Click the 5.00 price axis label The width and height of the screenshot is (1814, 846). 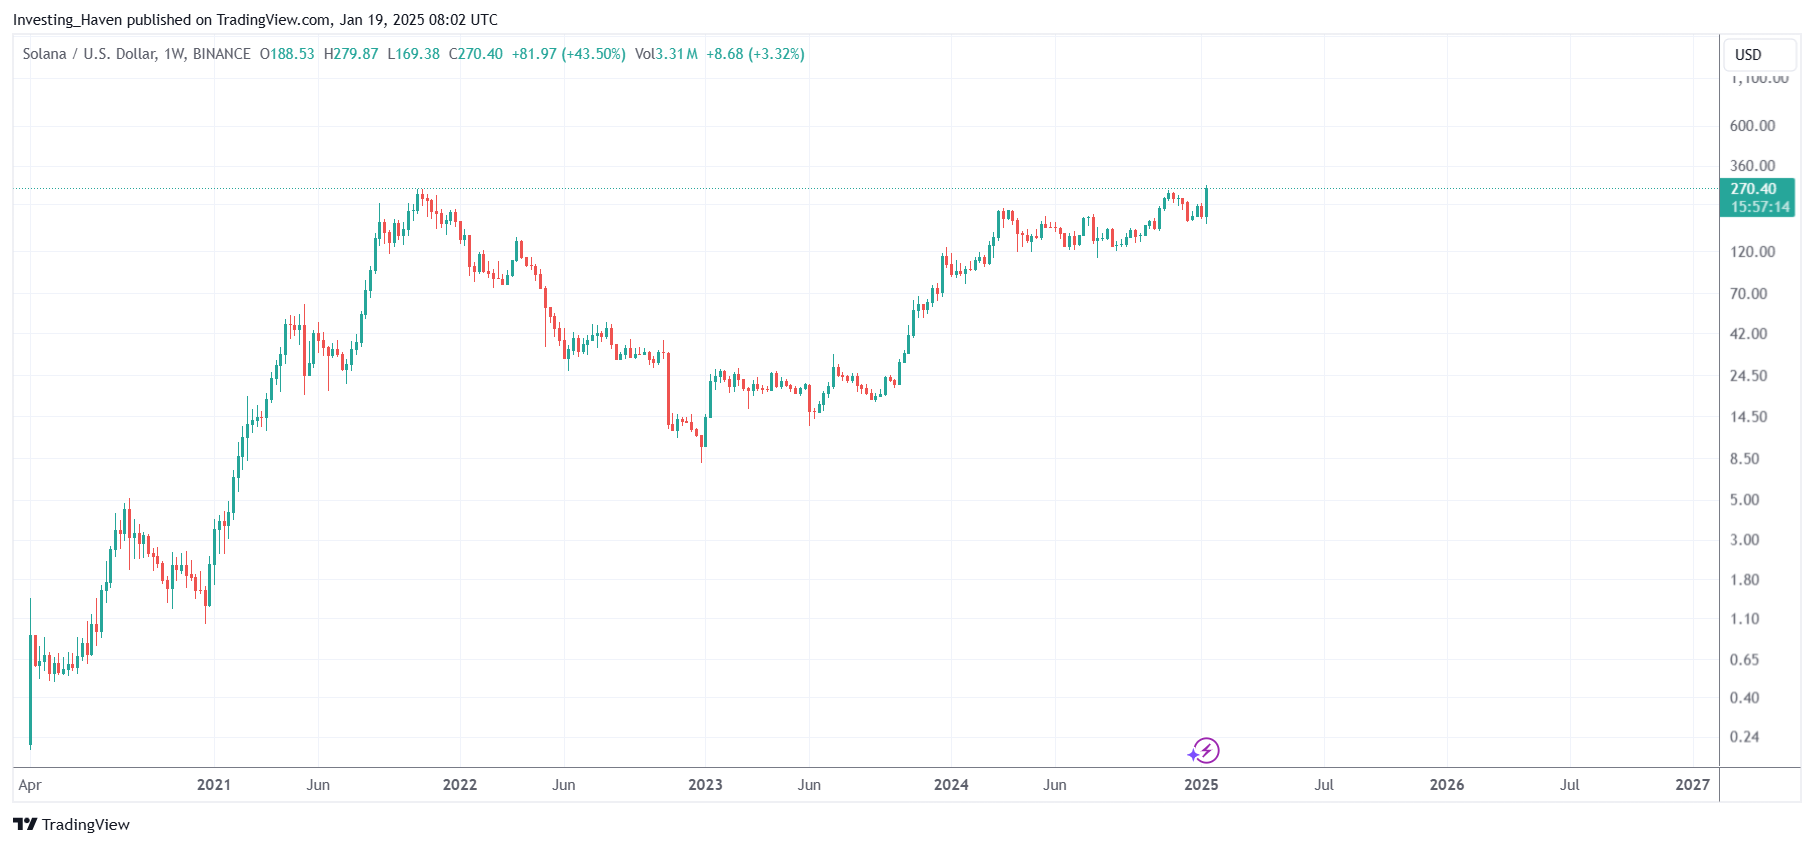coord(1744,500)
